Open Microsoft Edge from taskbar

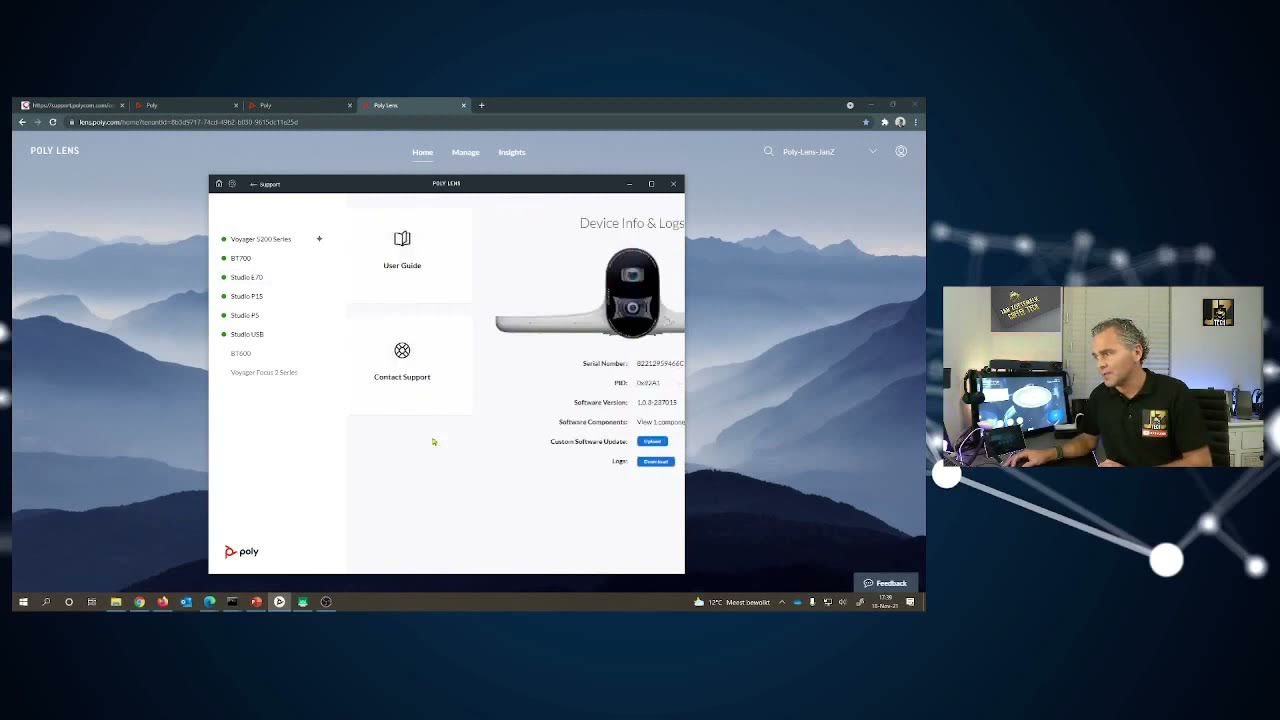click(209, 602)
